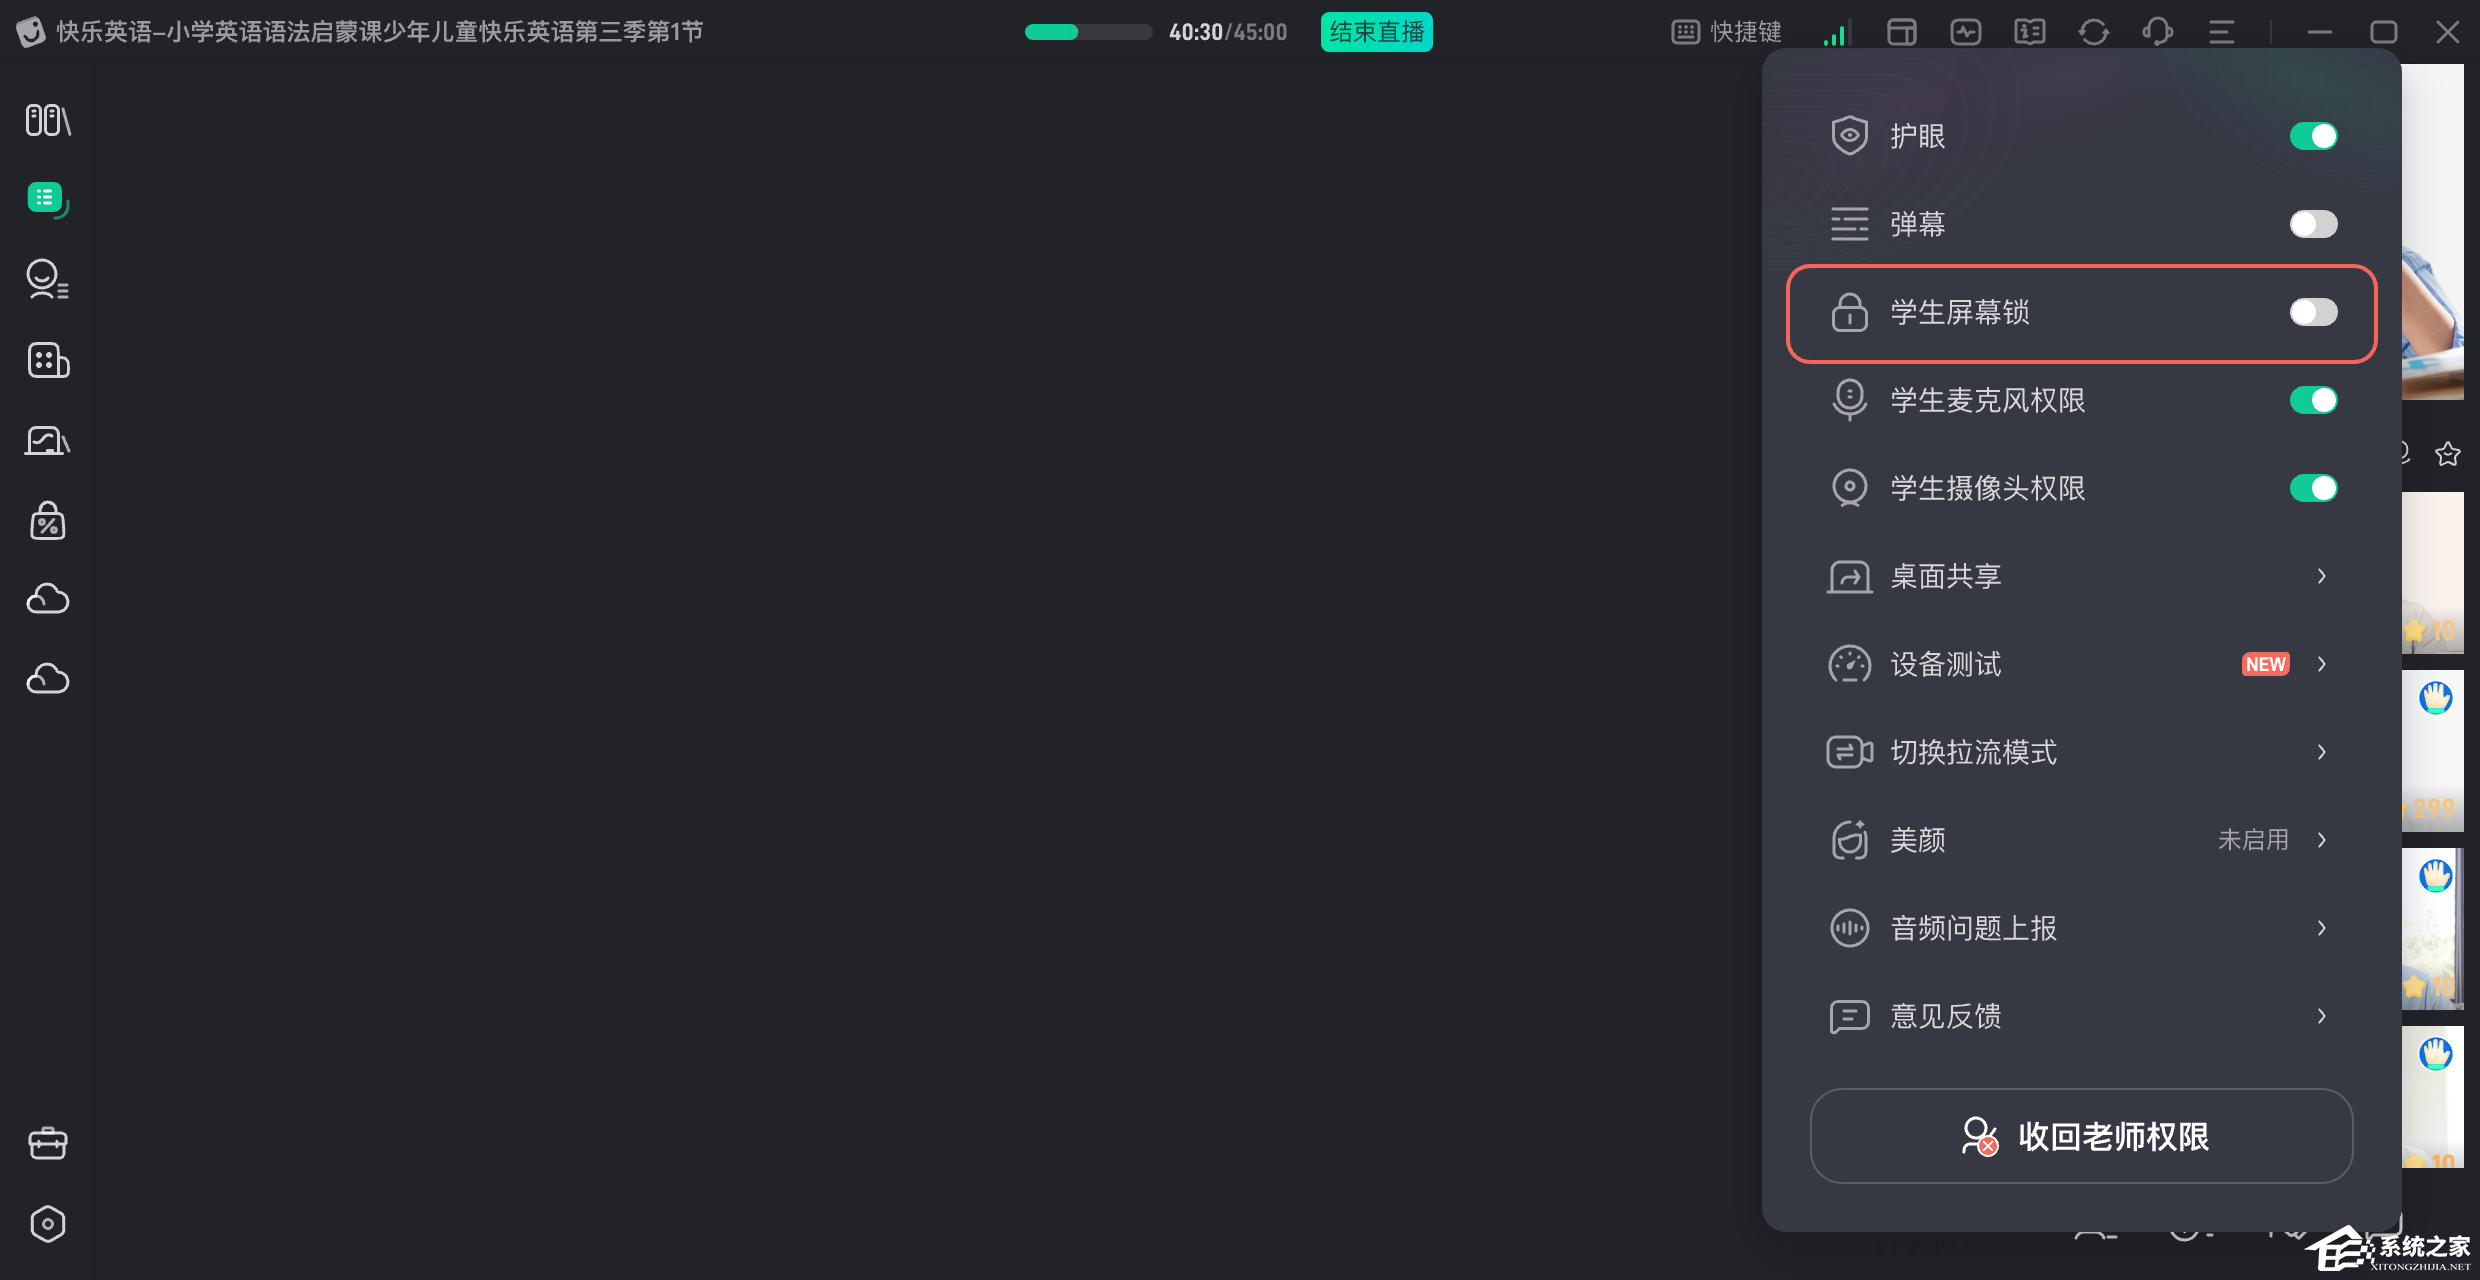Click the upper cloud icon in sidebar
Viewport: 2480px width, 1280px height.
(x=47, y=599)
